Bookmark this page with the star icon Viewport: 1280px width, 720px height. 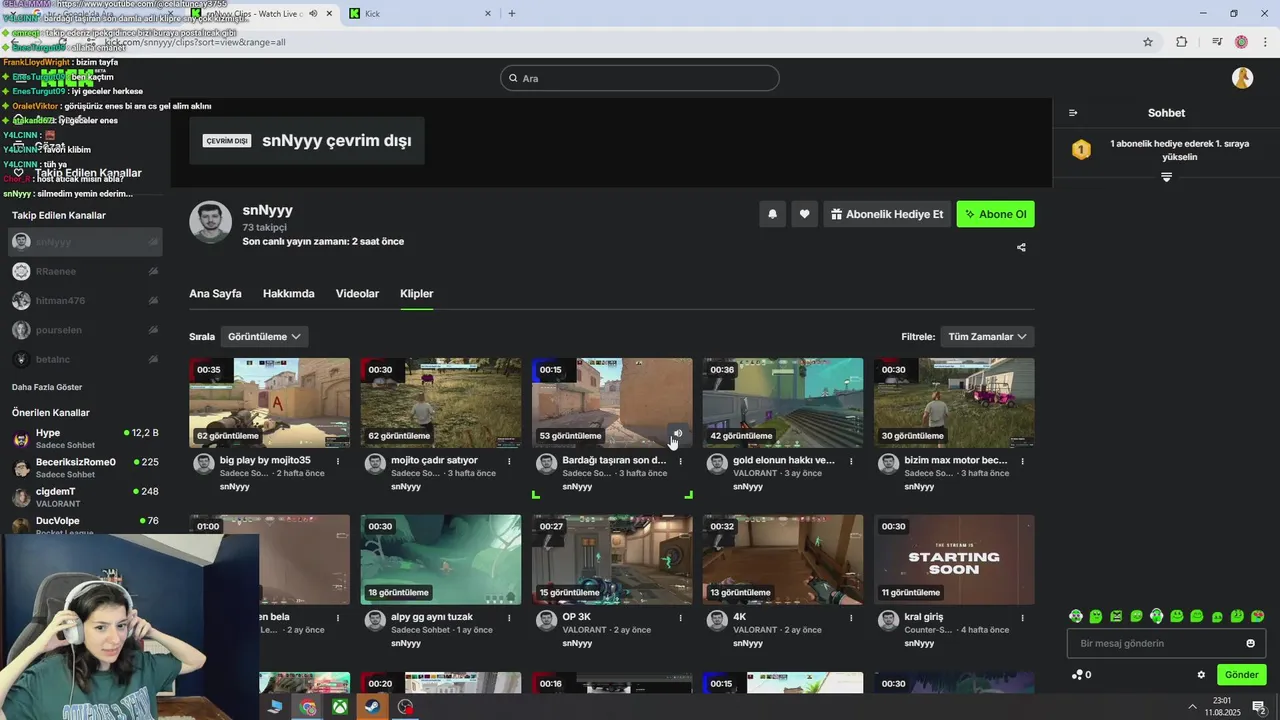point(1148,42)
